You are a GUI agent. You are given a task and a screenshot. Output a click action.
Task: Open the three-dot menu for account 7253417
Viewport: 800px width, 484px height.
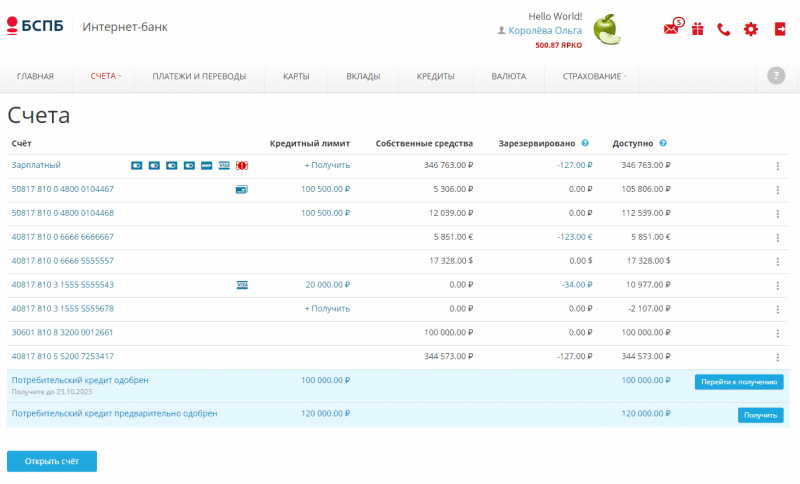(x=777, y=357)
